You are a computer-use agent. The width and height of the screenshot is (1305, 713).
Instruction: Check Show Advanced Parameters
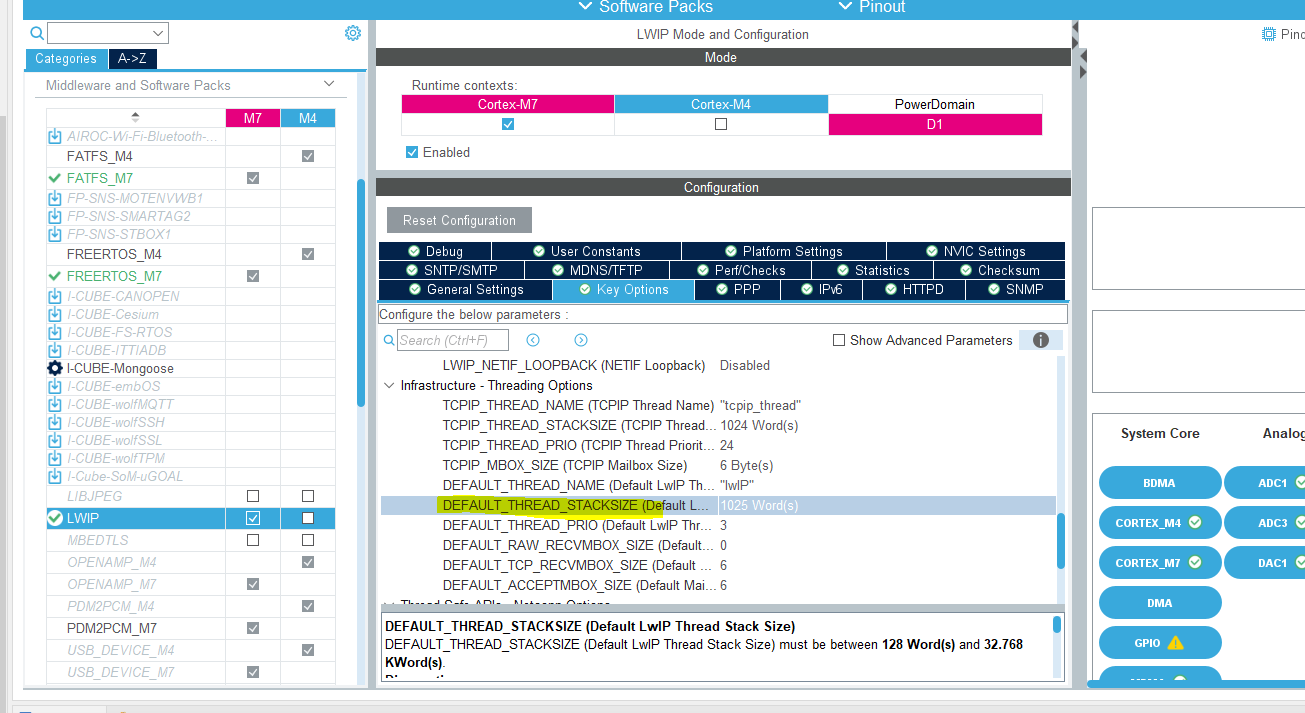click(x=838, y=340)
